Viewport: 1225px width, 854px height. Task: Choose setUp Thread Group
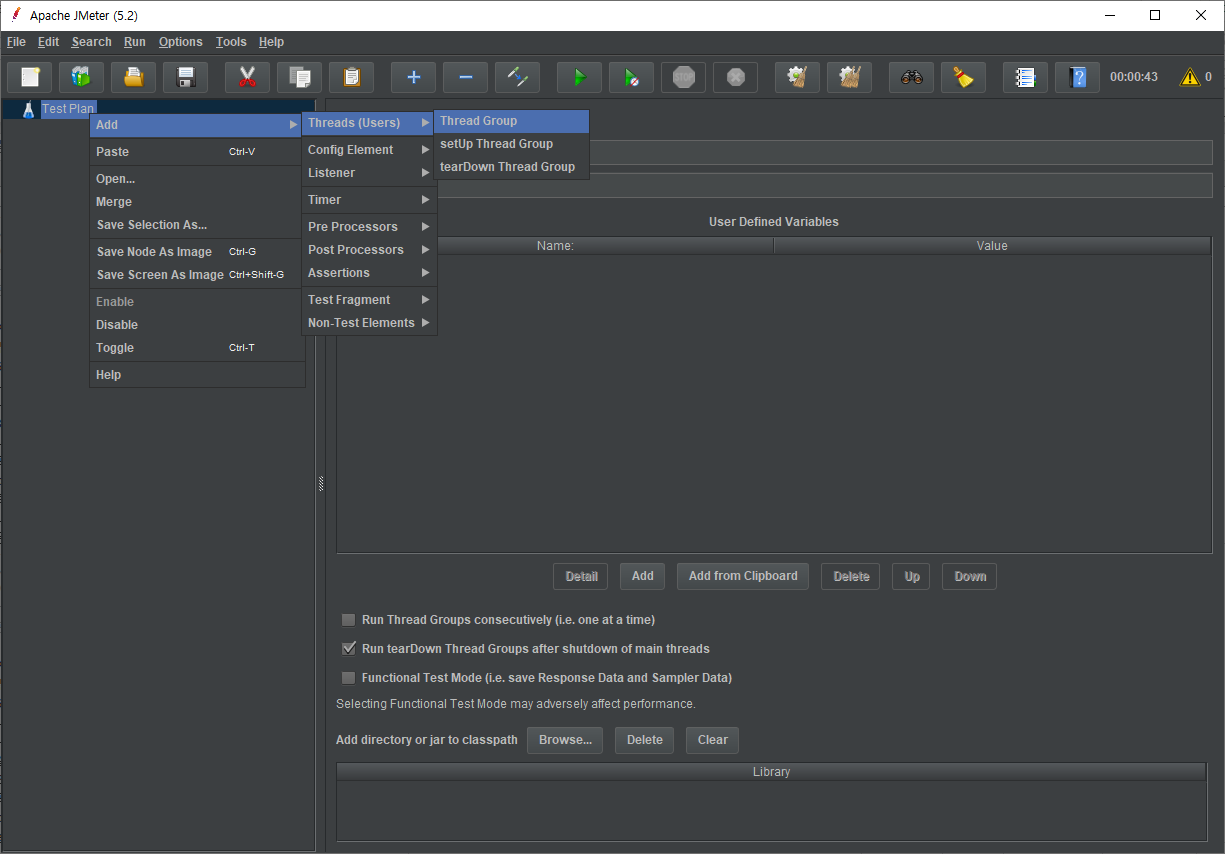click(511, 144)
